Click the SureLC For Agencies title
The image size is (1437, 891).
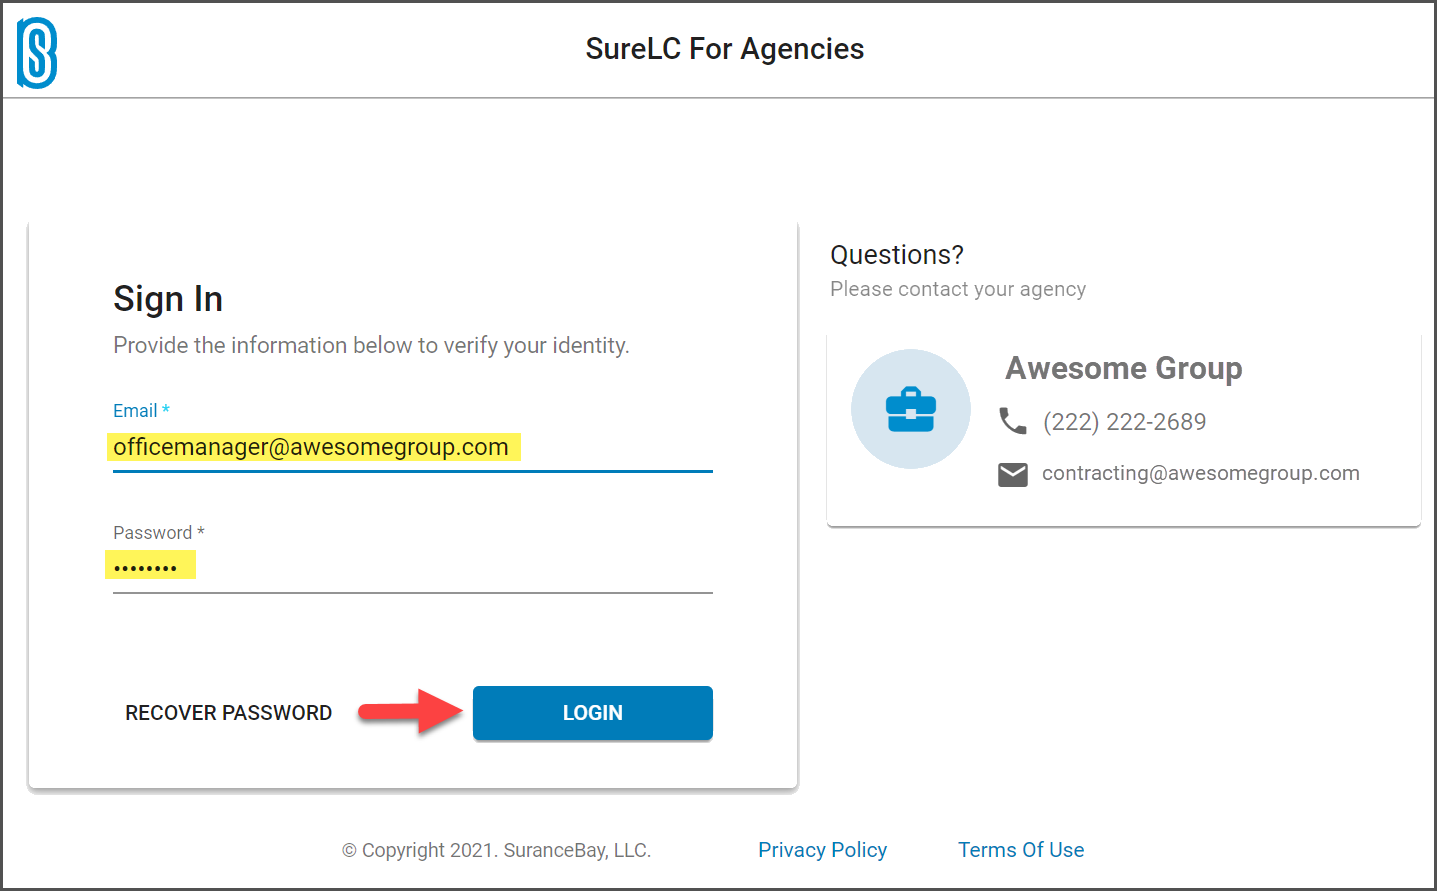pyautogui.click(x=725, y=49)
